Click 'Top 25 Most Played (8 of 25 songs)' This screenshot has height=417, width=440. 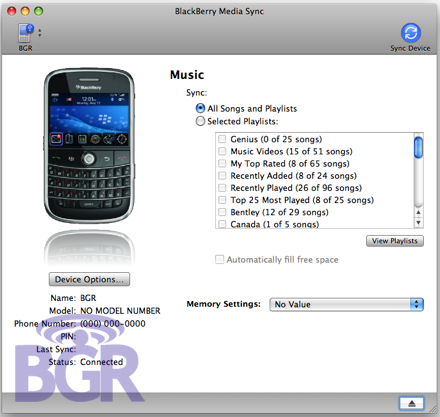click(302, 200)
